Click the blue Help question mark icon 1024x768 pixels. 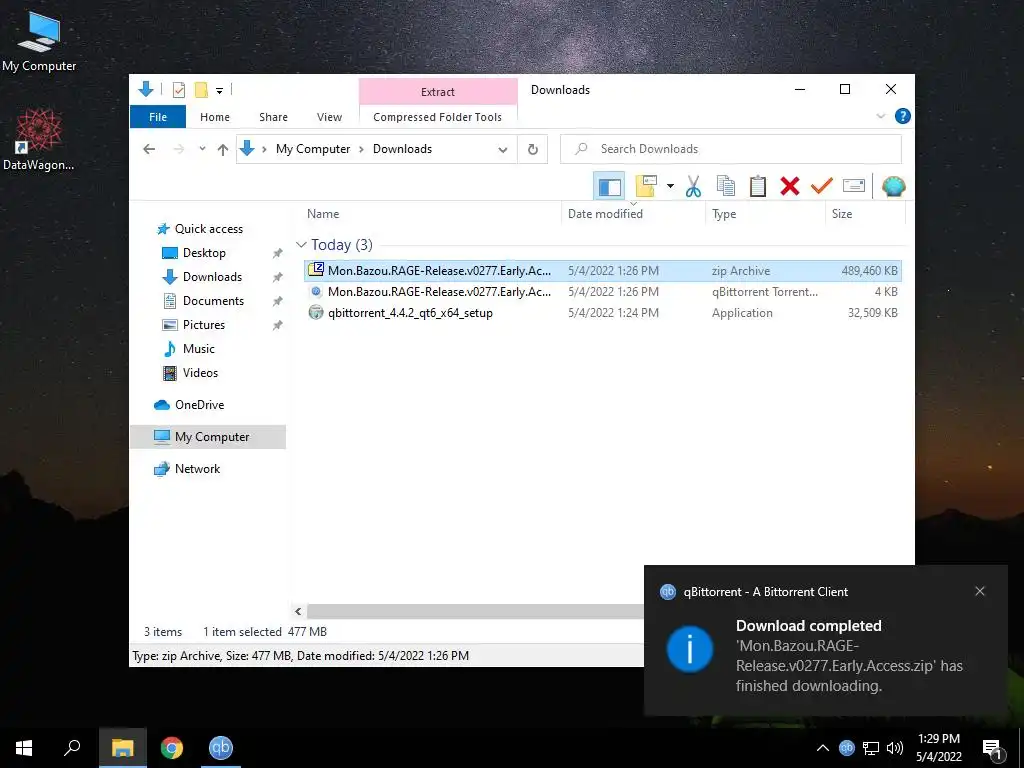[903, 116]
